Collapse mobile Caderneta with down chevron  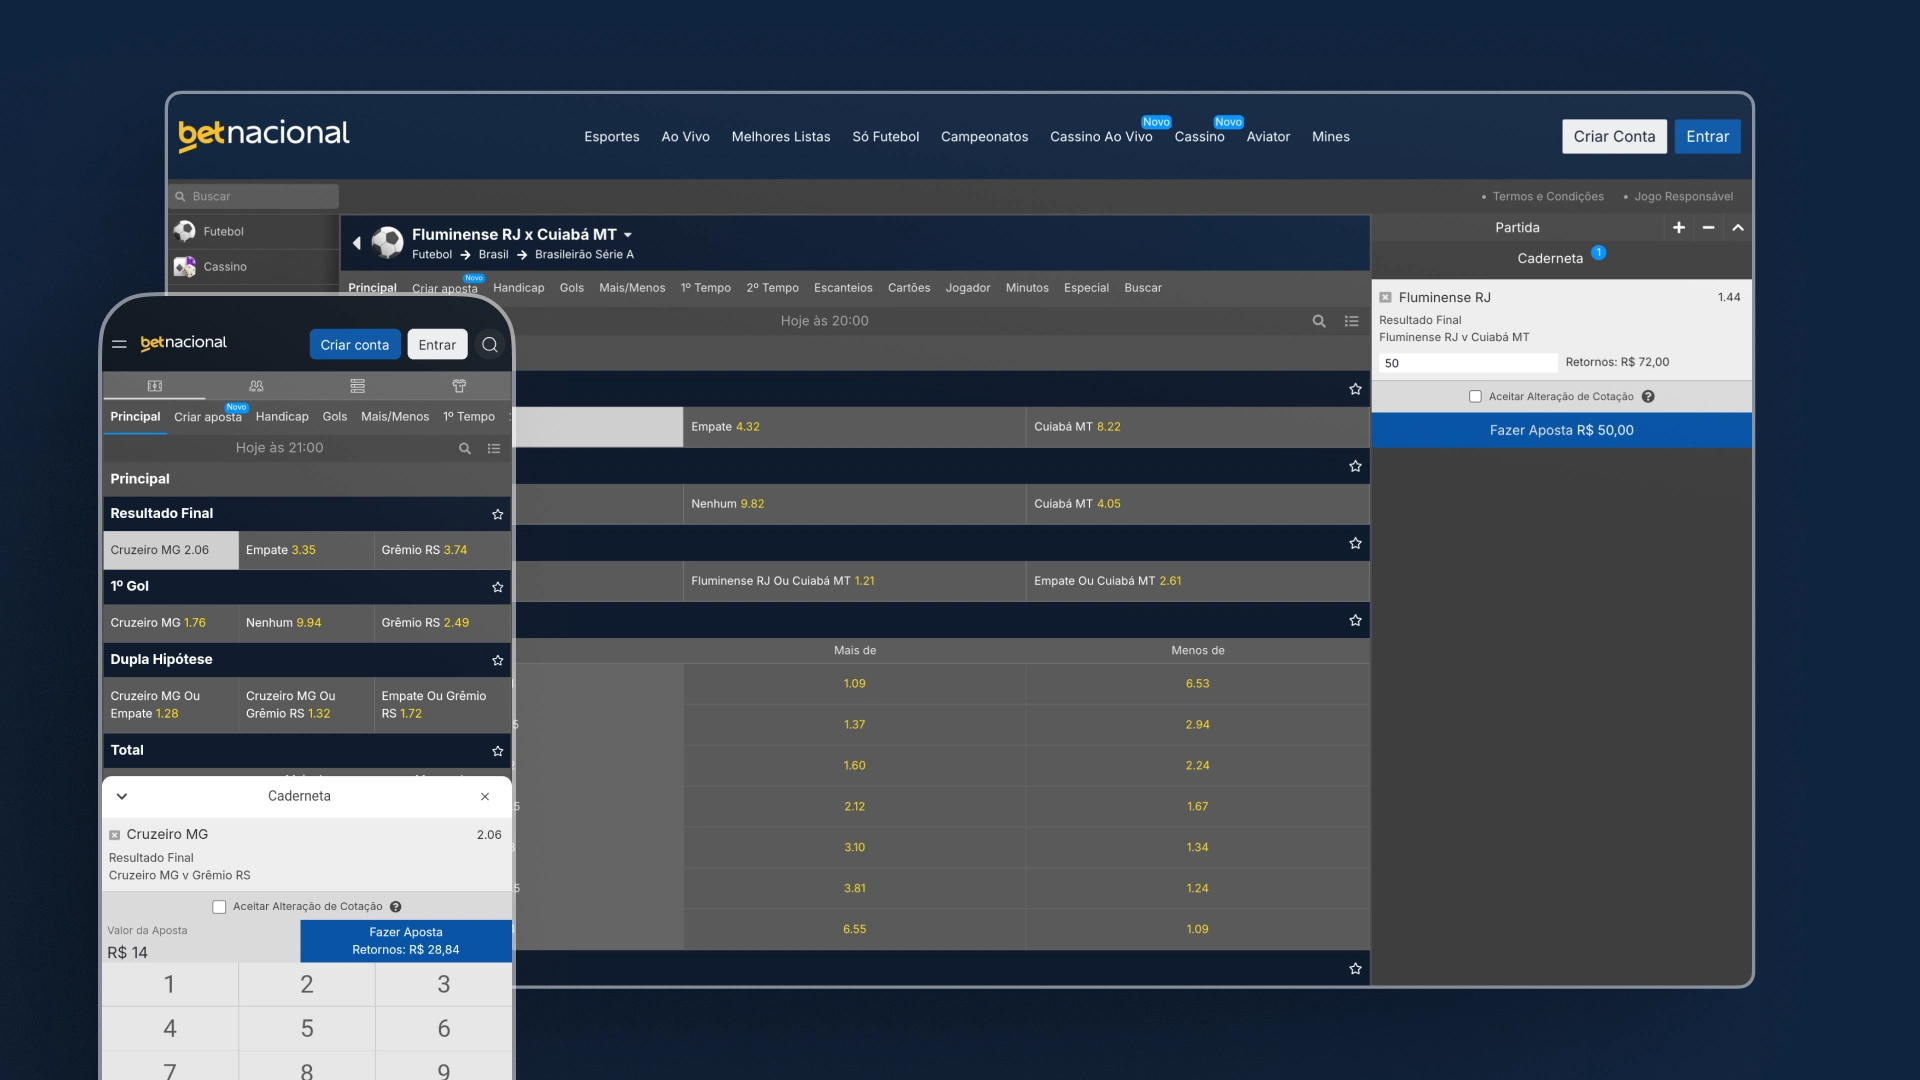[122, 797]
